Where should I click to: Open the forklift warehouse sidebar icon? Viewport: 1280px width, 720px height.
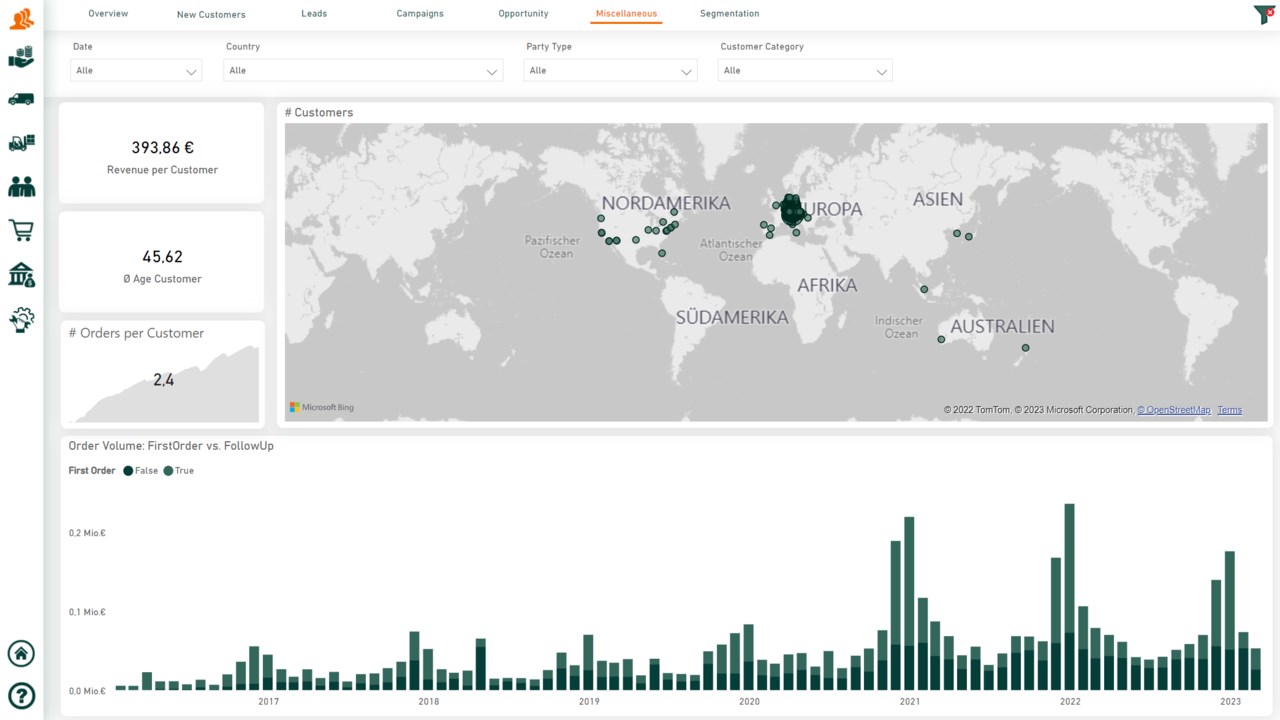(x=21, y=143)
